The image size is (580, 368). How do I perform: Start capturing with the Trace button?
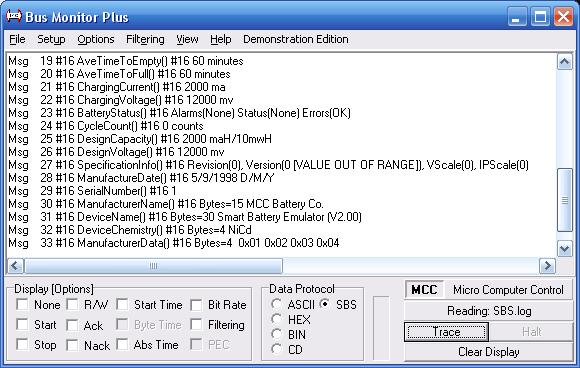pyautogui.click(x=446, y=332)
